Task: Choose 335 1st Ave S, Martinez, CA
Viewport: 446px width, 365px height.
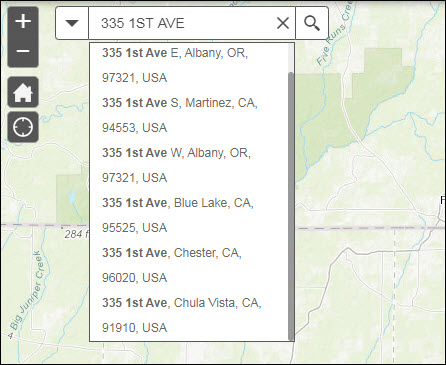Action: [x=189, y=115]
